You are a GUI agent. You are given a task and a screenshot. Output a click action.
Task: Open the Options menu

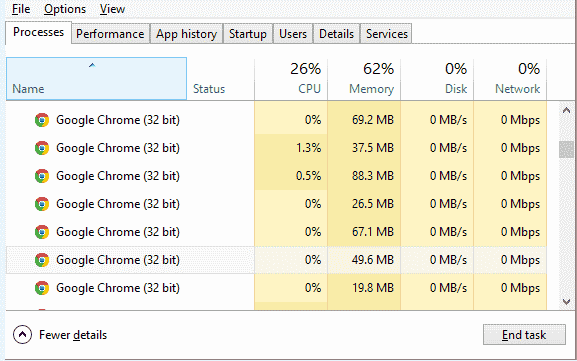click(x=65, y=9)
